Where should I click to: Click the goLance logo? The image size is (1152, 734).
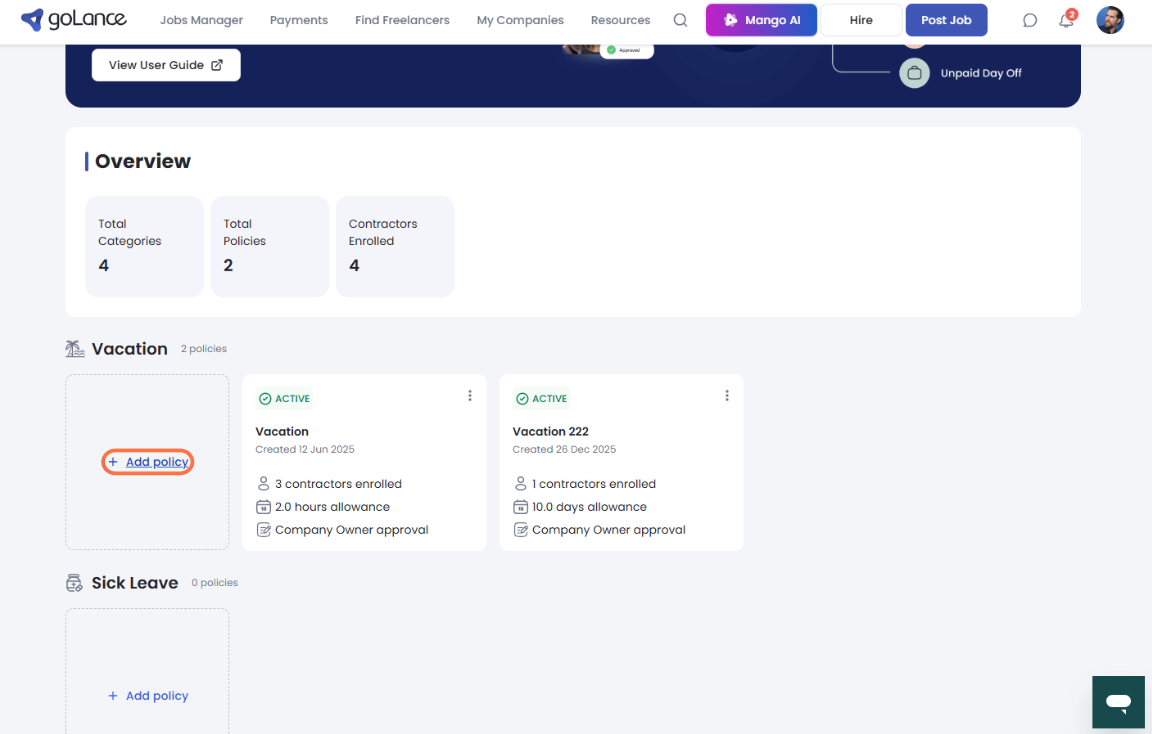point(76,20)
